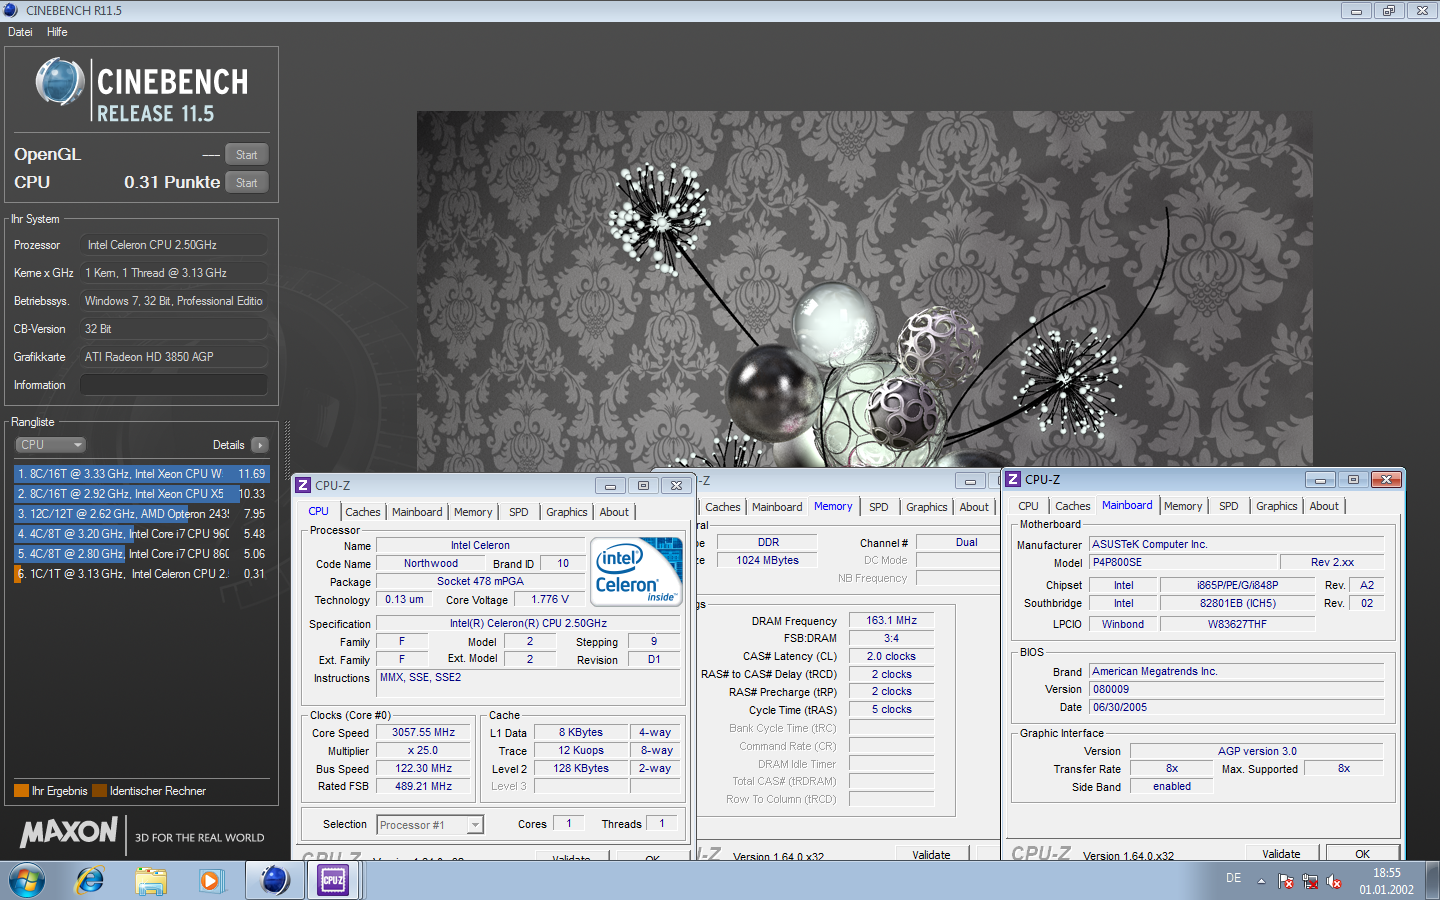Open SPD tab in left CPU-Z window
This screenshot has height=900, width=1440.
518,512
